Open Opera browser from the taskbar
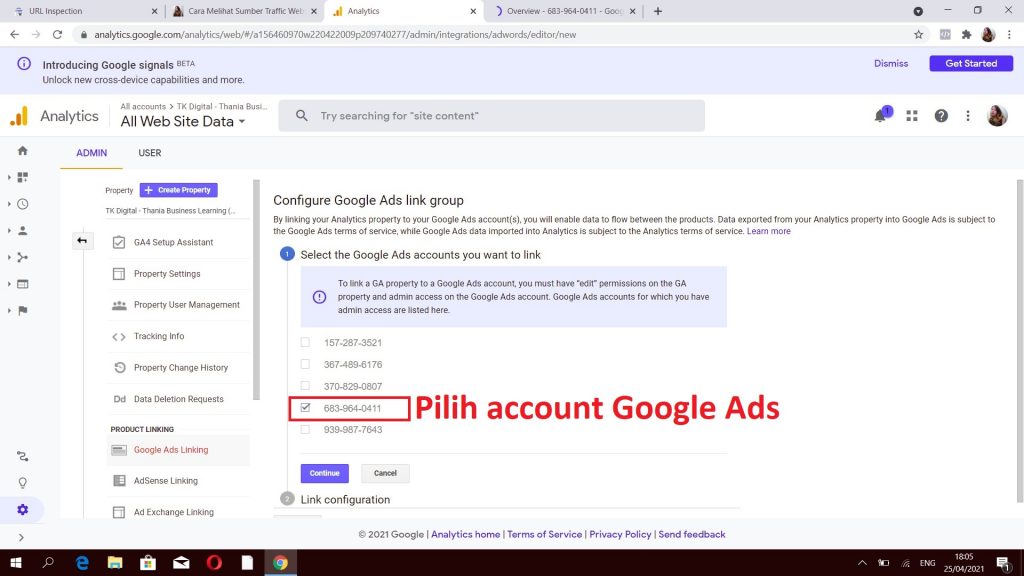 (x=214, y=562)
